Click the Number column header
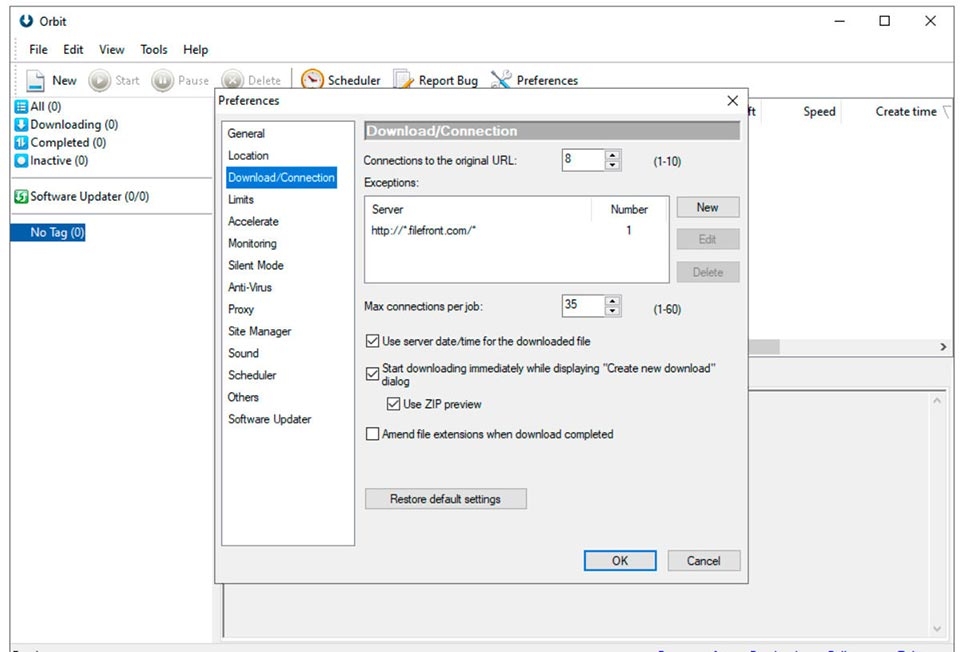Screen dimensions: 960x652 tap(629, 209)
